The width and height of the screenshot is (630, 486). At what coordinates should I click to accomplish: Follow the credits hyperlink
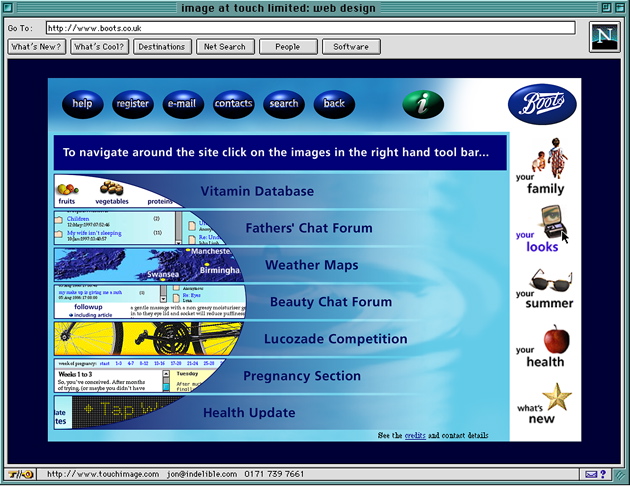point(415,435)
